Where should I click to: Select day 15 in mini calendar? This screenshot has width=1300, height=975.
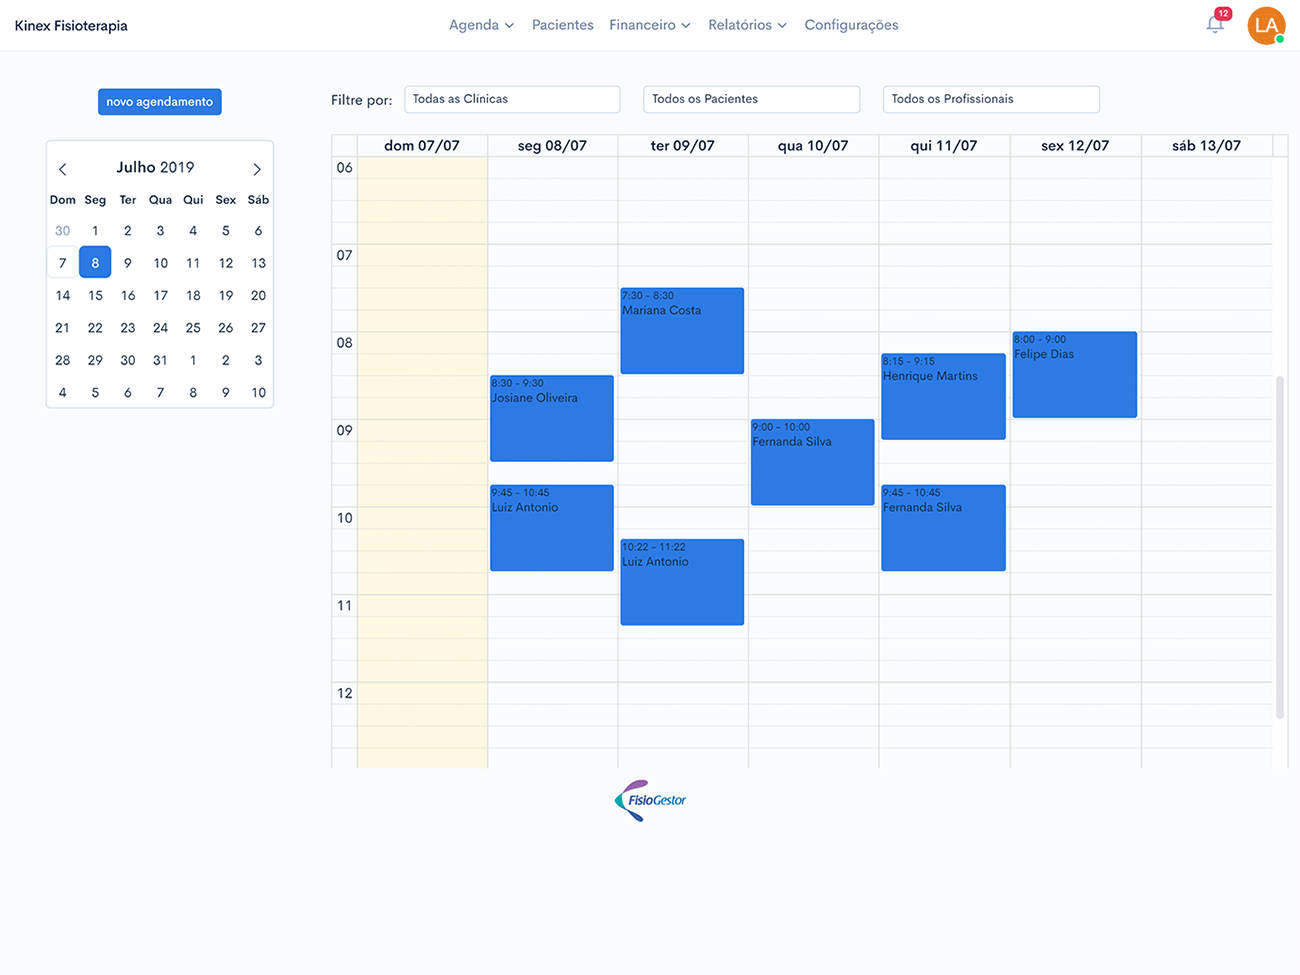tap(95, 295)
